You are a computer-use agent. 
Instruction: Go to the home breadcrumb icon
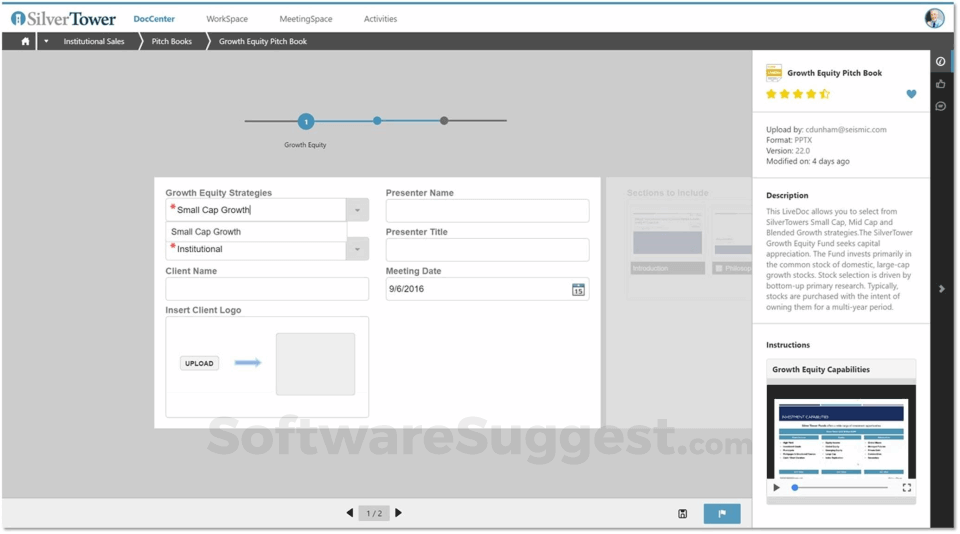(x=25, y=42)
